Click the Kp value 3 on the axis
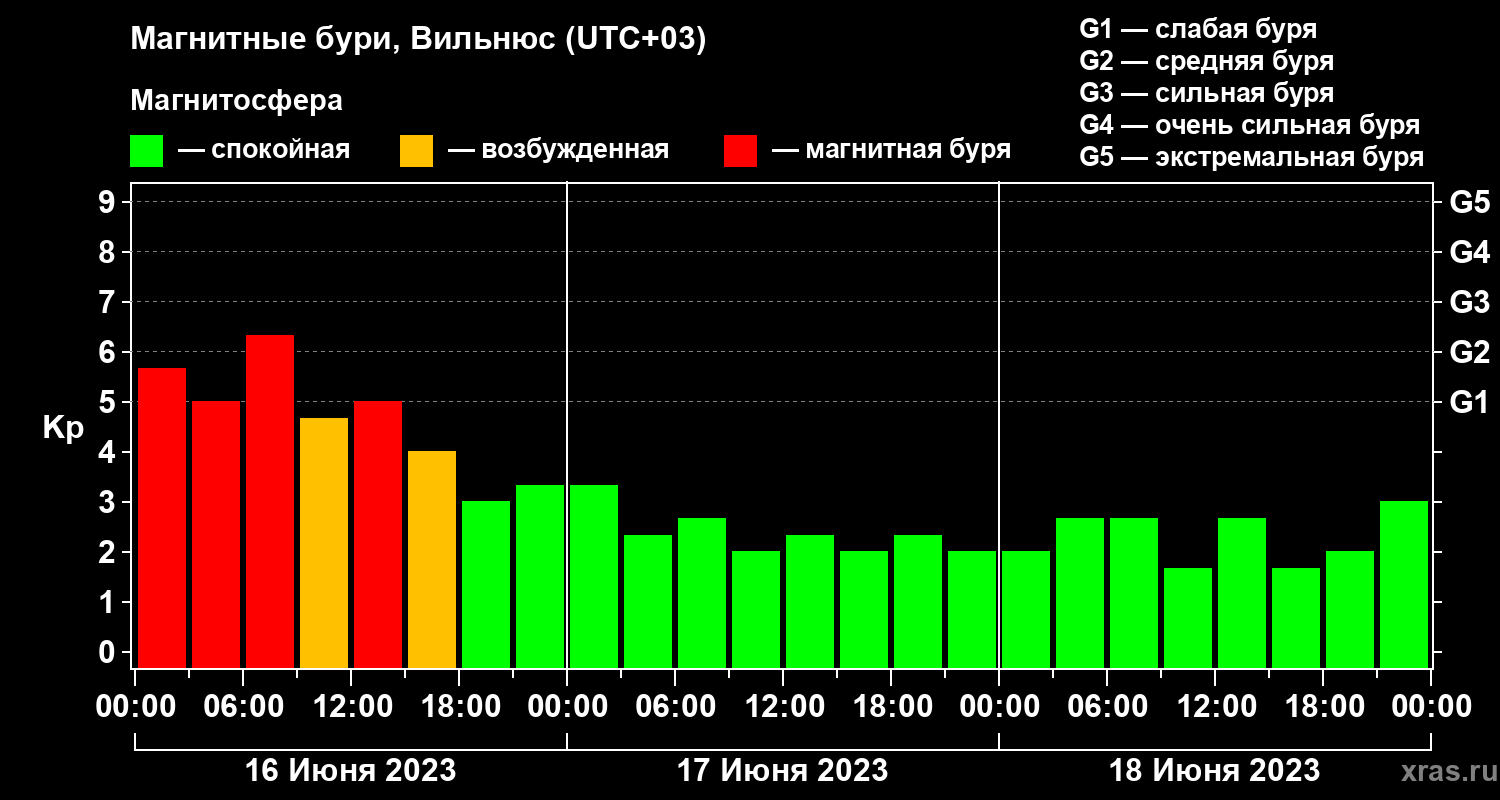The width and height of the screenshot is (1500, 800). [x=109, y=502]
